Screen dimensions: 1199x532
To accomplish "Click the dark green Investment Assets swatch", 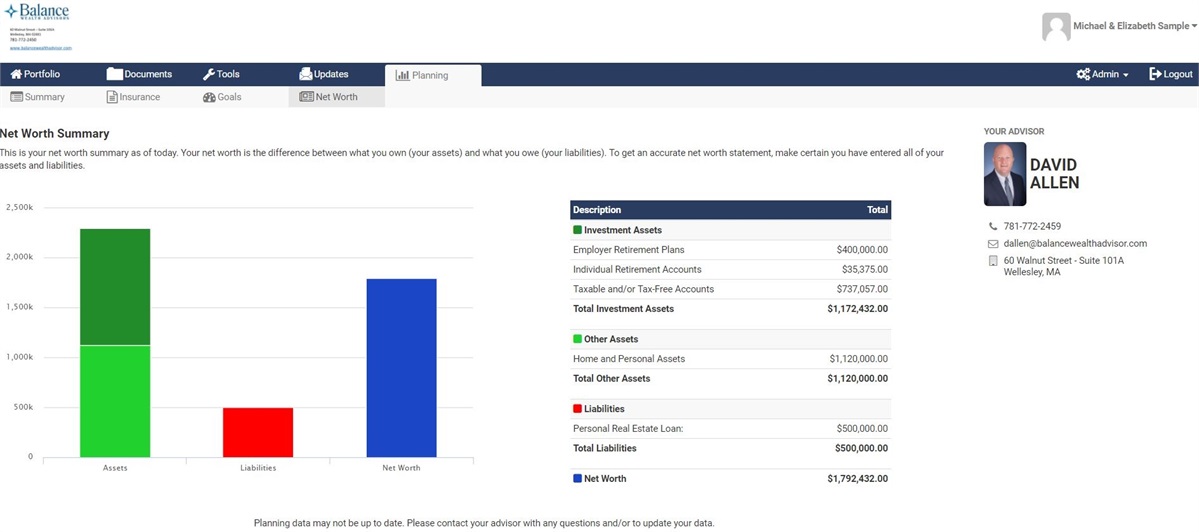I will point(577,229).
